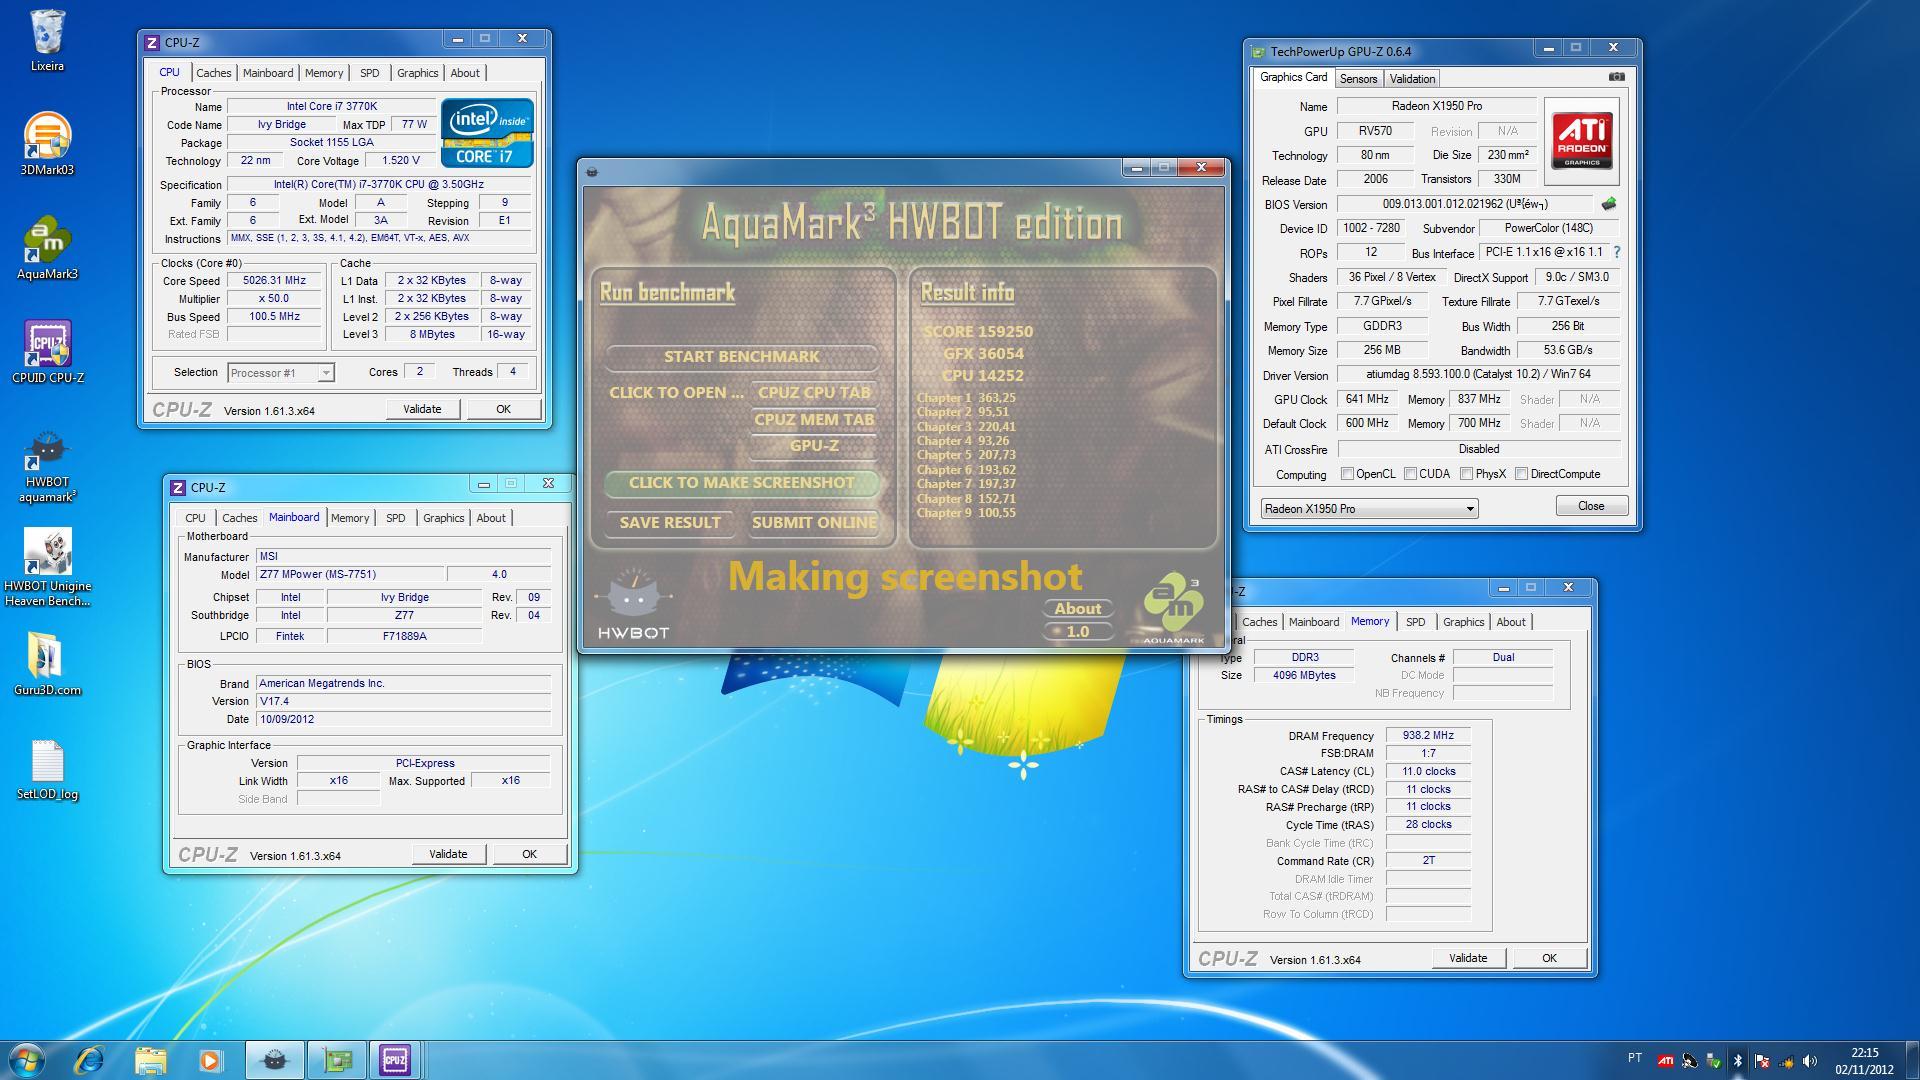
Task: Switch to the HWBOT AquaMark taskbar item
Action: (275, 1060)
